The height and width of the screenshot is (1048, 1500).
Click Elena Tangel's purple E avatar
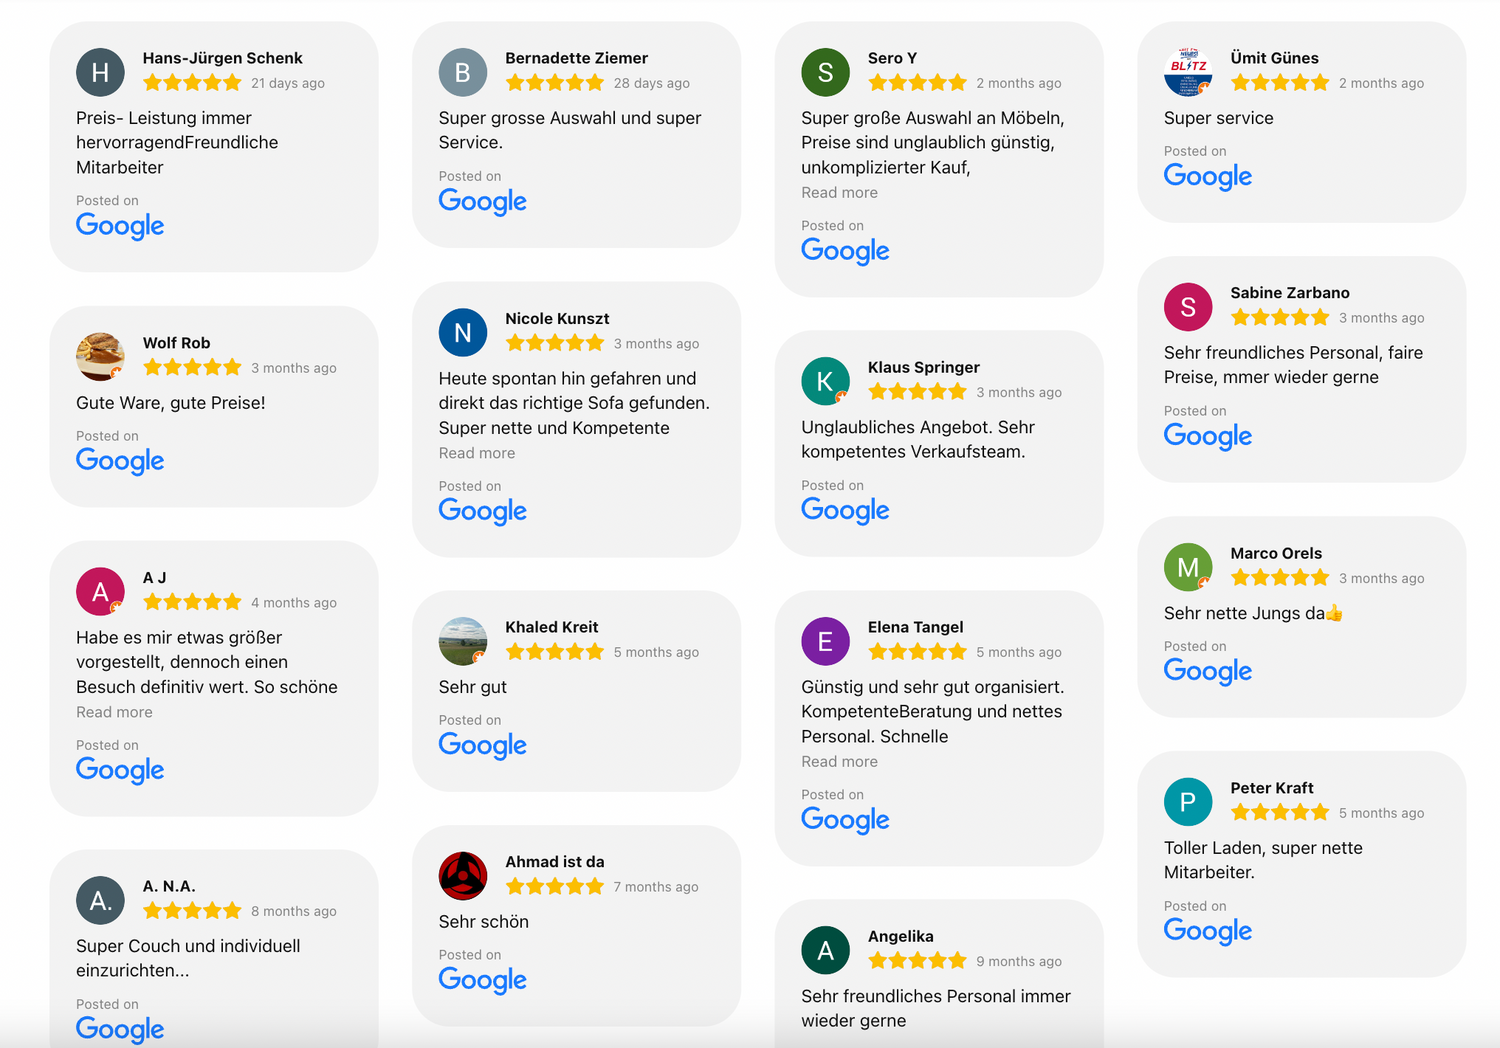825,641
